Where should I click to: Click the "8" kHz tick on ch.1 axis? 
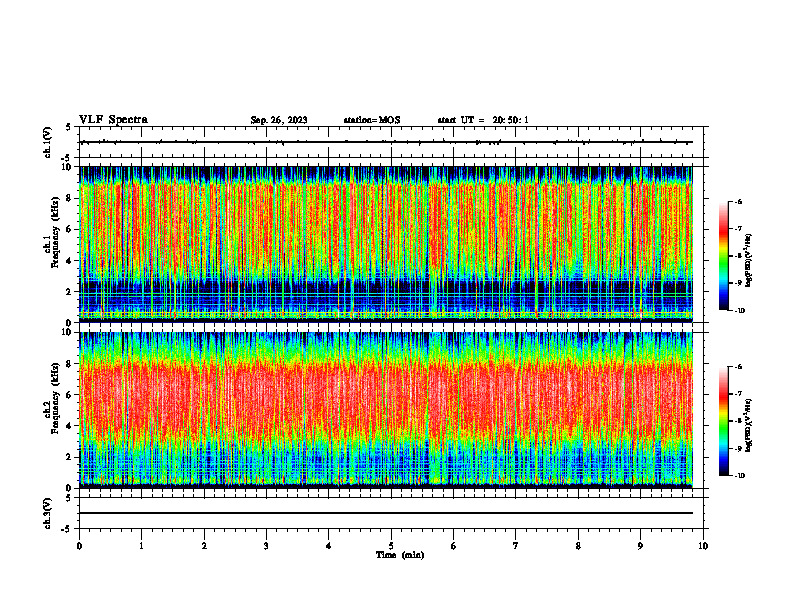coord(70,198)
